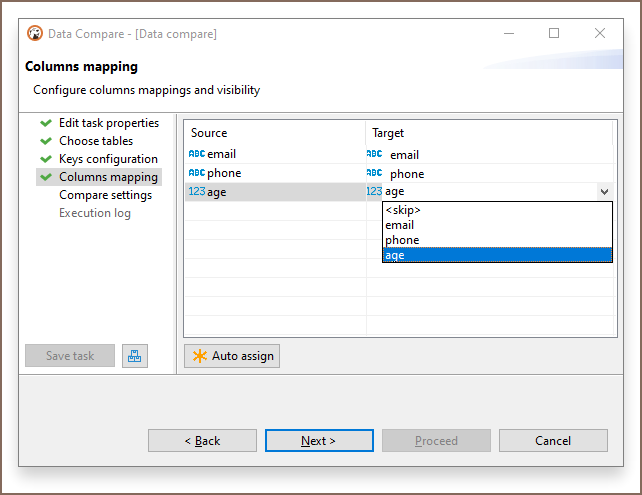Viewport: 642px width, 495px height.
Task: Click the 123 numeric icon for source age
Action: [197, 191]
